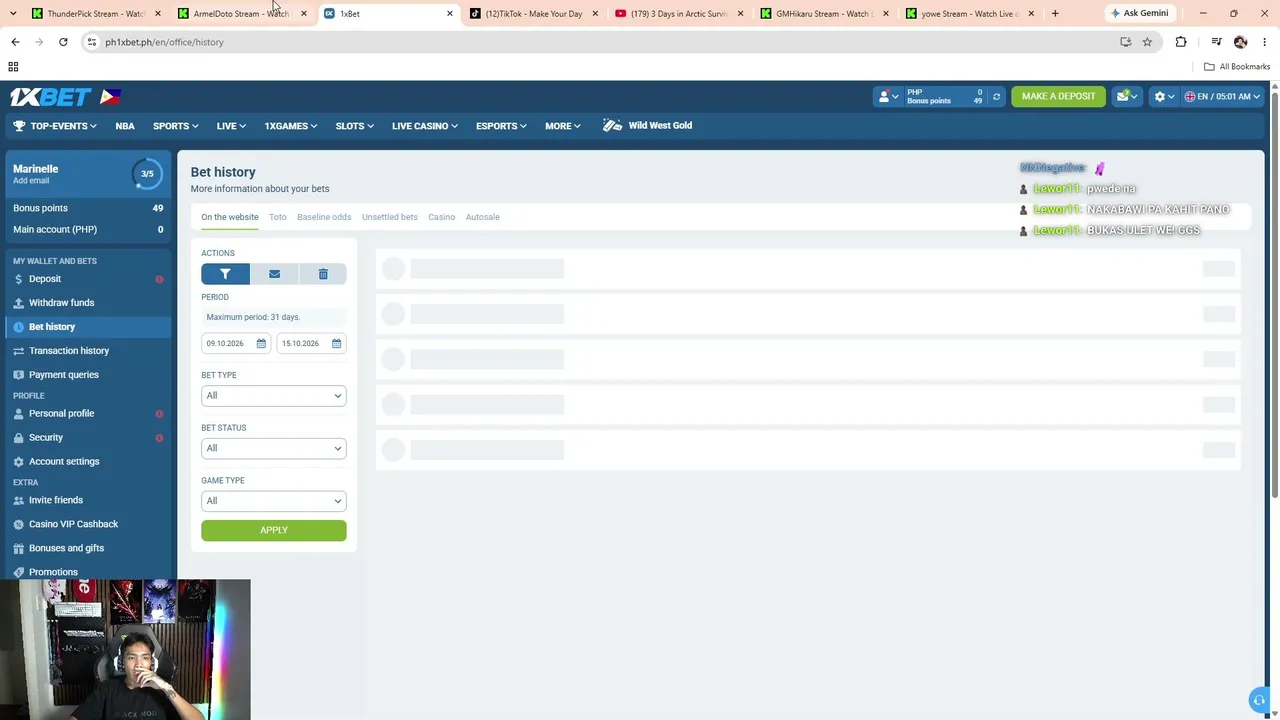Open calendar picker for start date 09.10.2026

(x=261, y=343)
